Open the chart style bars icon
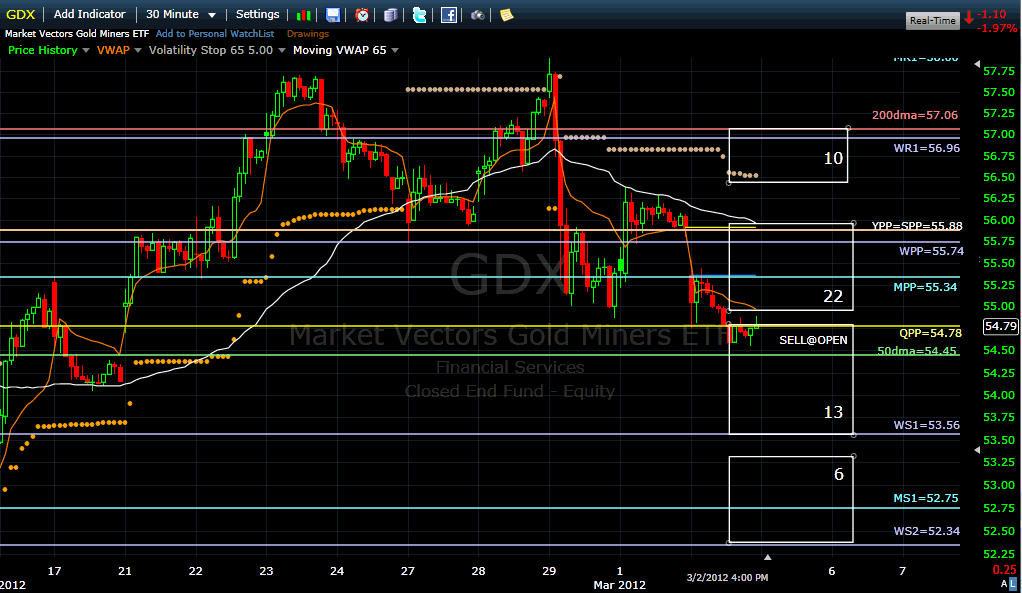 (303, 15)
